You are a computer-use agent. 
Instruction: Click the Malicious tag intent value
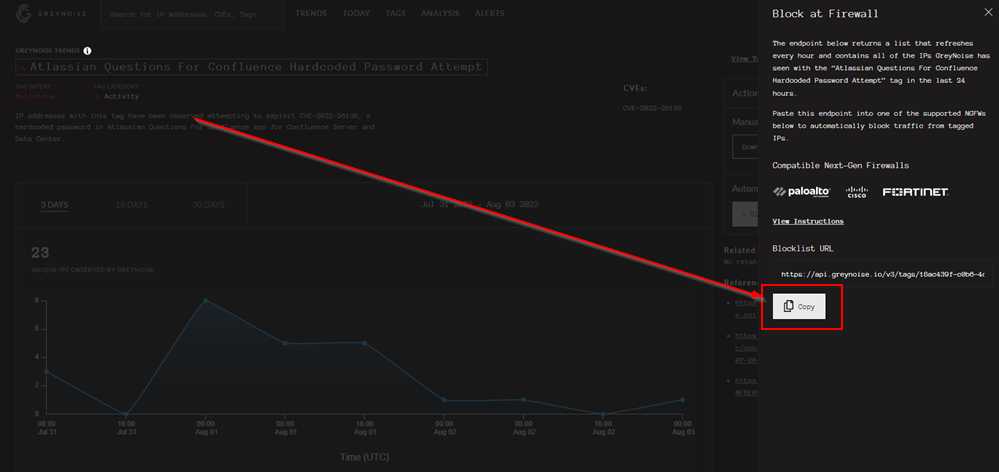(x=35, y=96)
